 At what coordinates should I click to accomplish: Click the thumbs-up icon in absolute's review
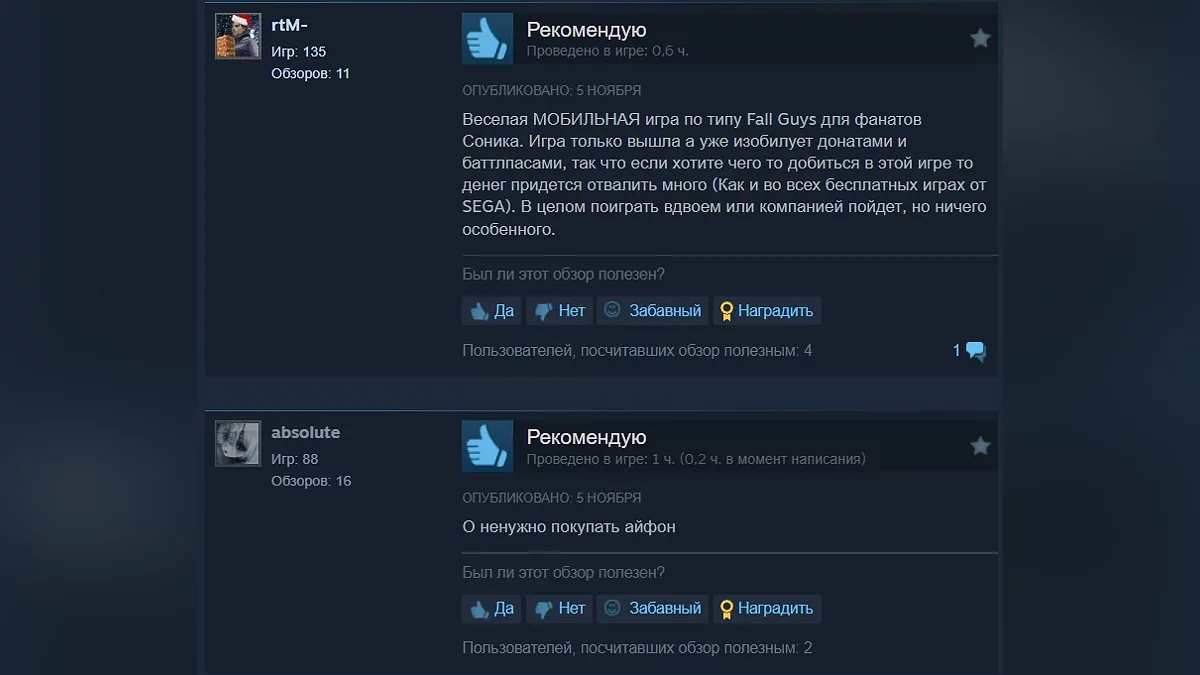pyautogui.click(x=487, y=446)
